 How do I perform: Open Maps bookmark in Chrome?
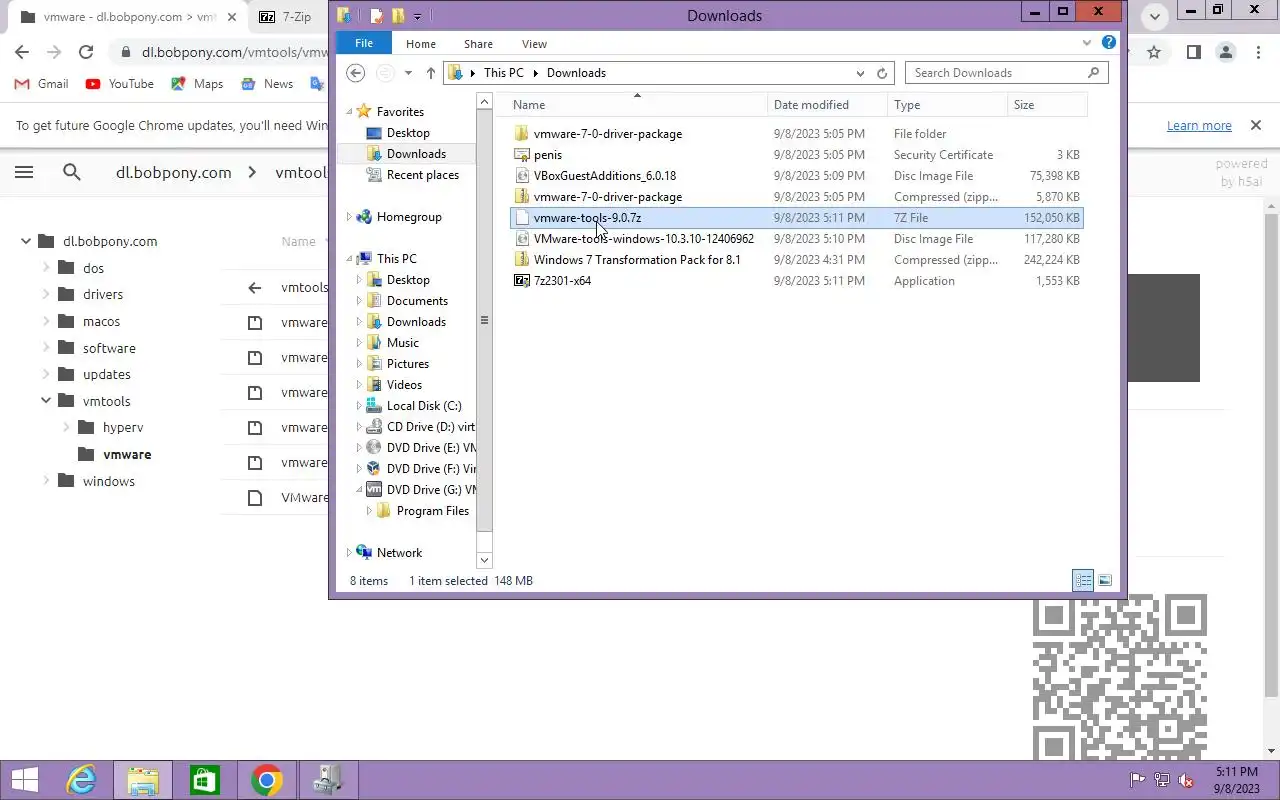point(198,84)
